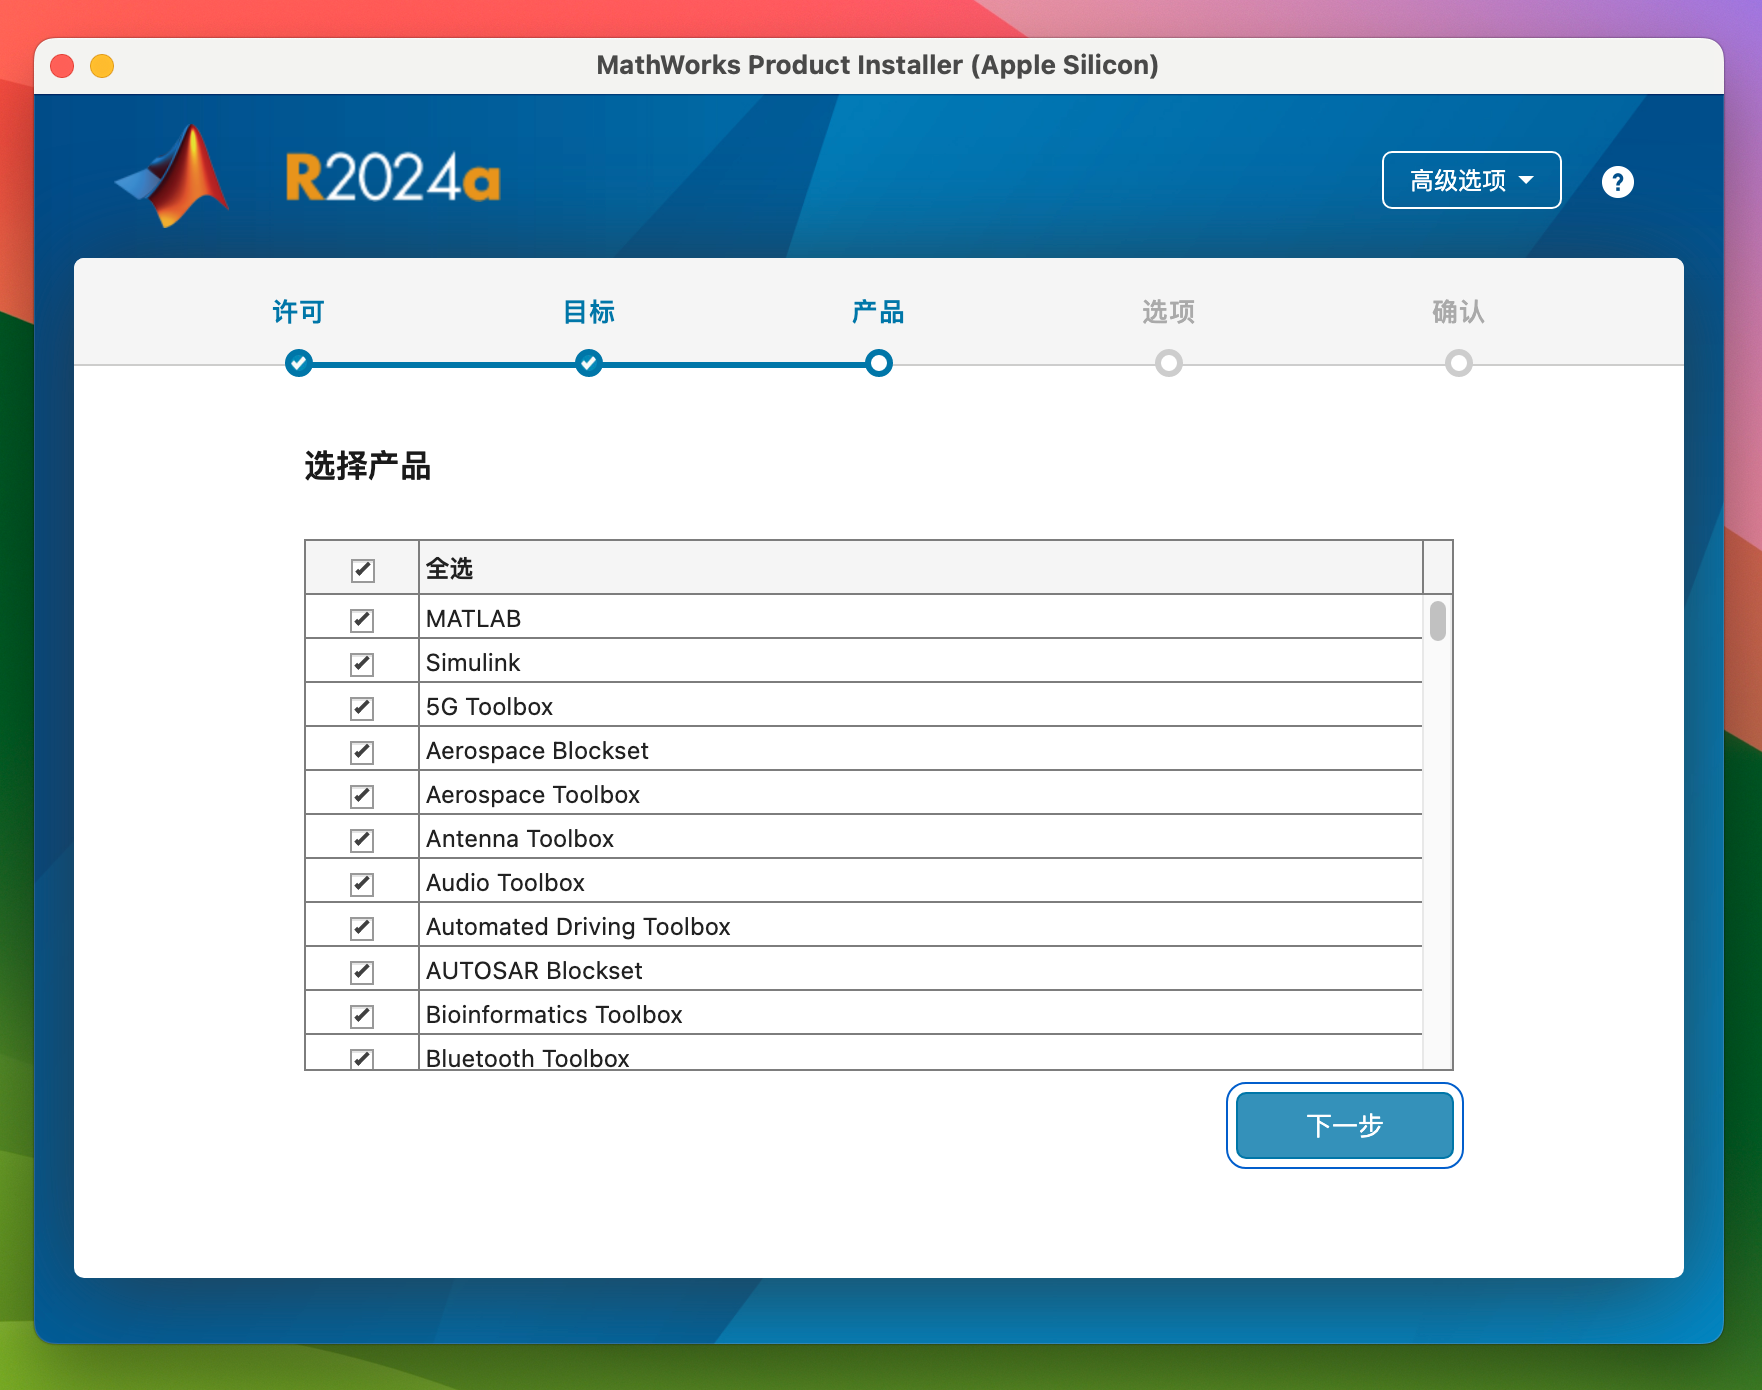Image resolution: width=1762 pixels, height=1390 pixels.
Task: Toggle the Audio Toolbox checkbox
Action: pos(362,884)
